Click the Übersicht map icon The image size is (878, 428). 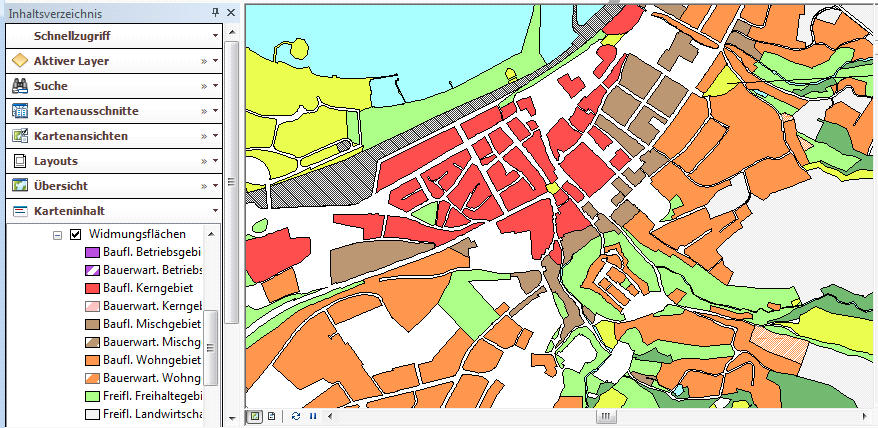(19, 186)
